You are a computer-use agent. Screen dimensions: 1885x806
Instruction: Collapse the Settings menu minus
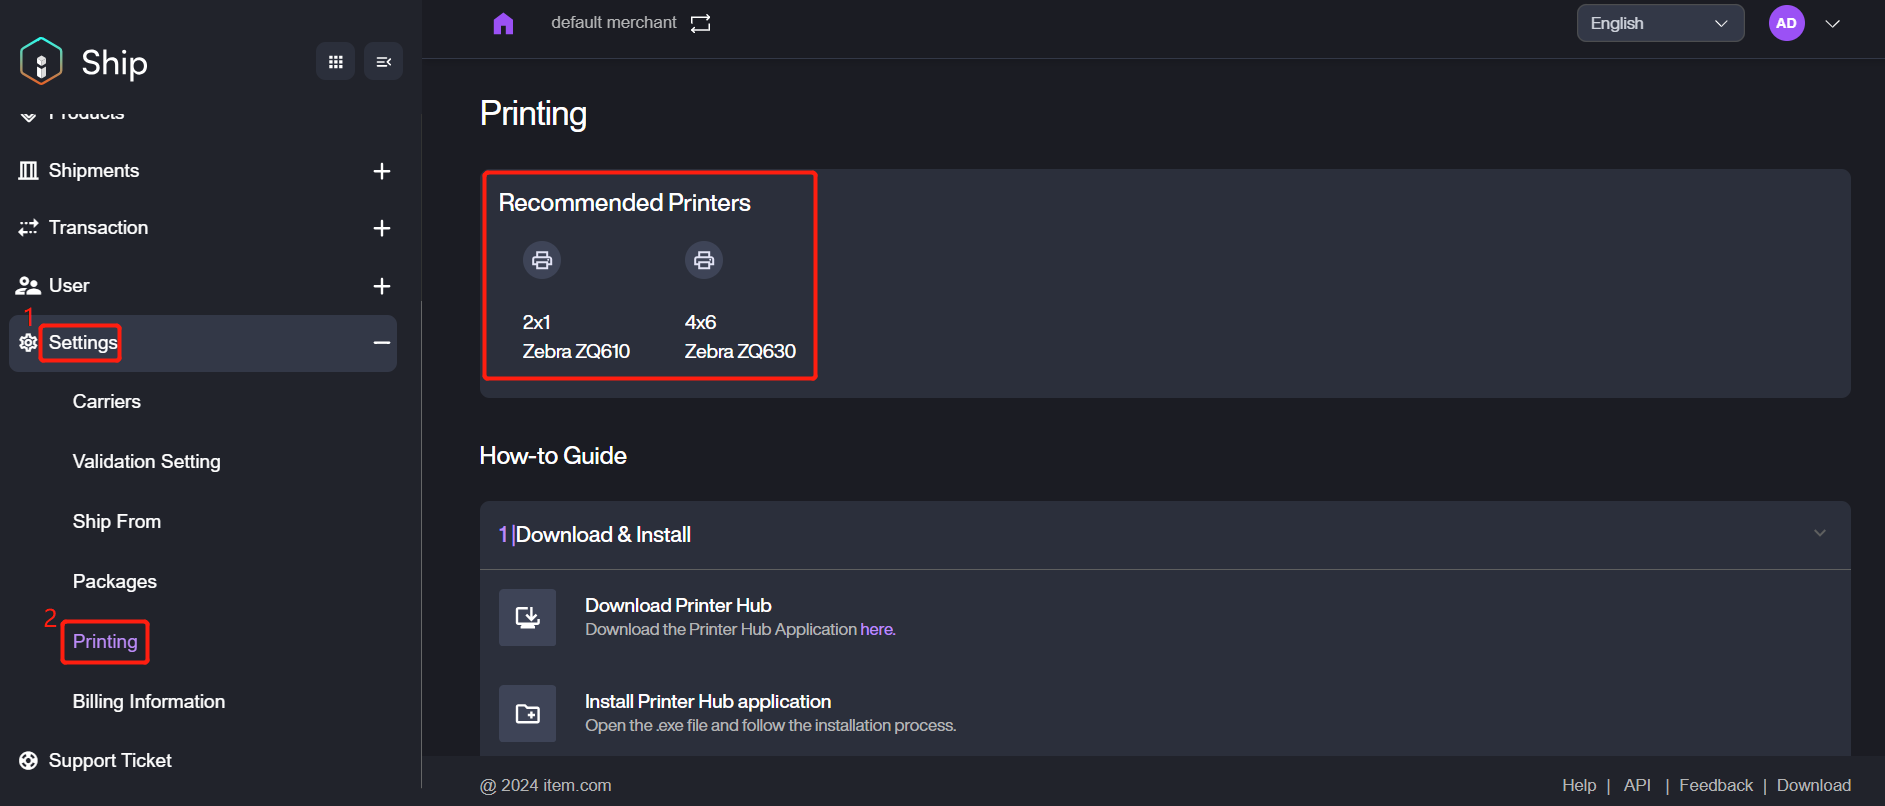point(381,343)
